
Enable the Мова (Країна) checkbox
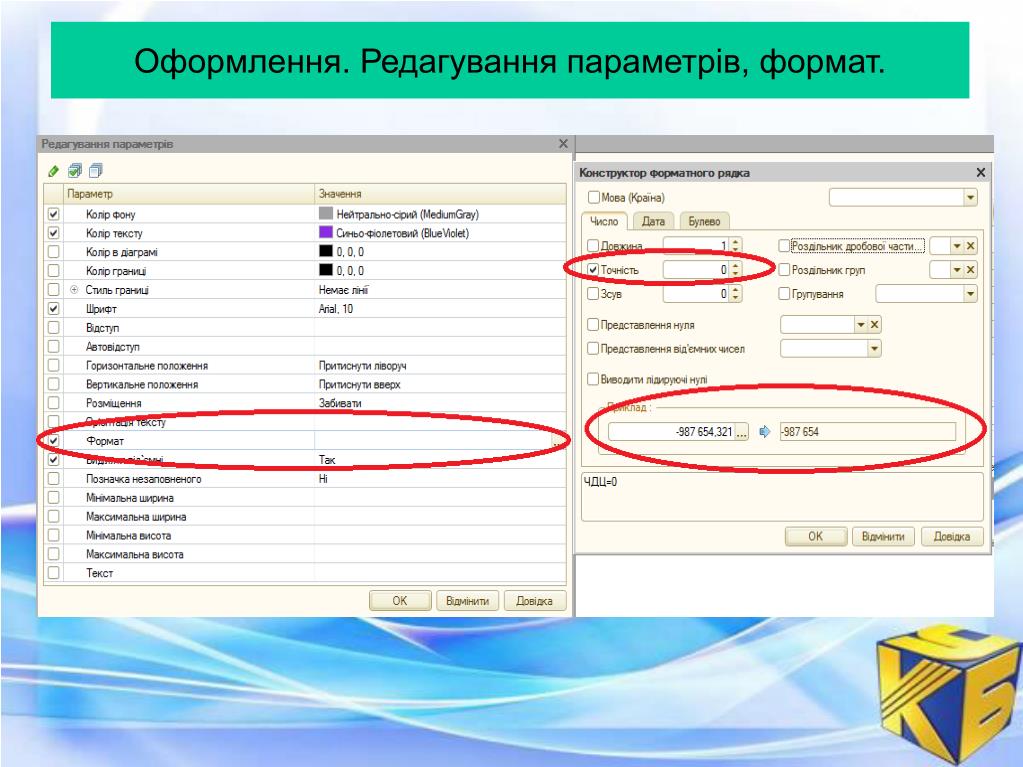594,197
